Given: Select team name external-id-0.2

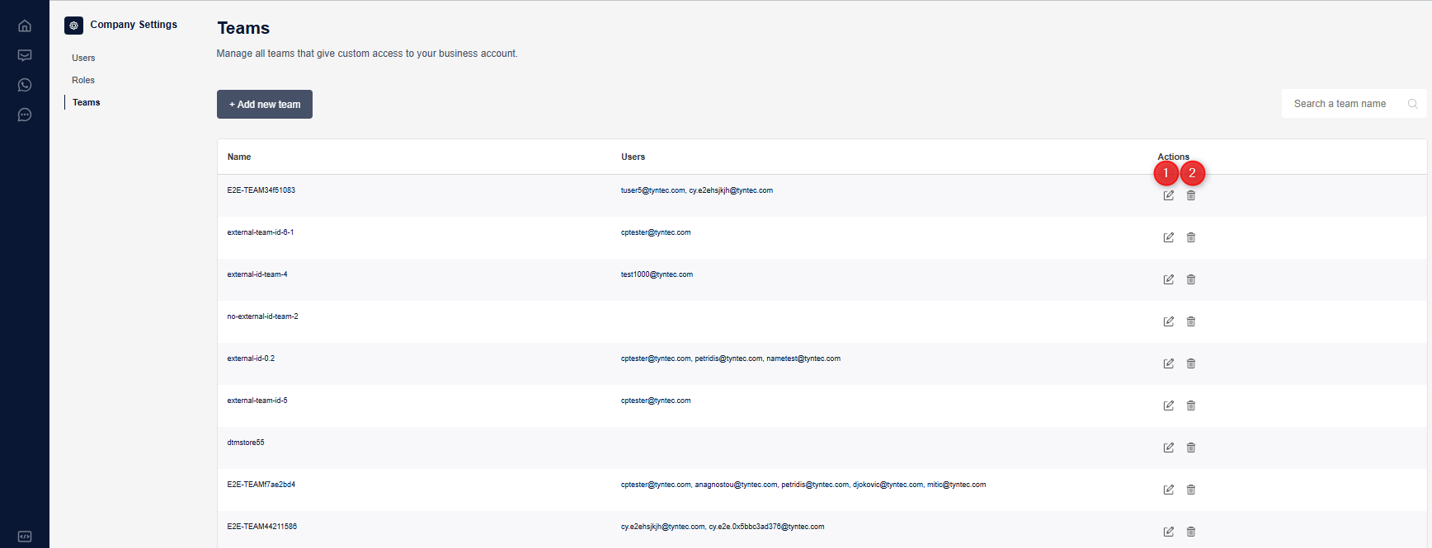Looking at the screenshot, I should click(251, 358).
